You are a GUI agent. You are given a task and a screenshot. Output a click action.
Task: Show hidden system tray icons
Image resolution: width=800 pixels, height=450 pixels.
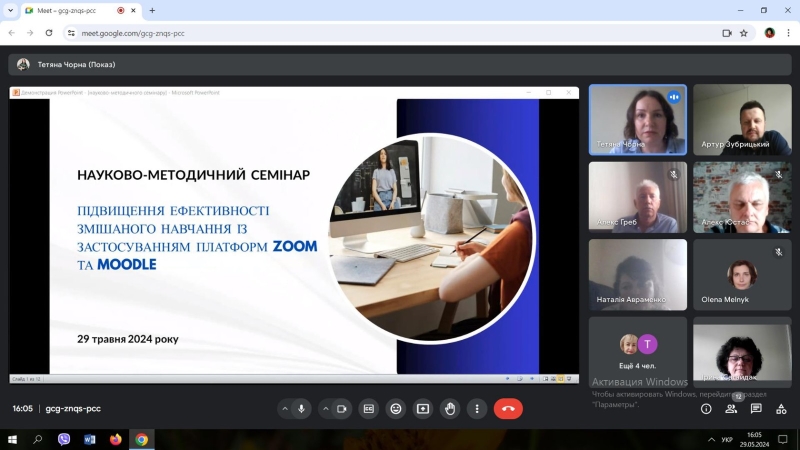pyautogui.click(x=711, y=439)
